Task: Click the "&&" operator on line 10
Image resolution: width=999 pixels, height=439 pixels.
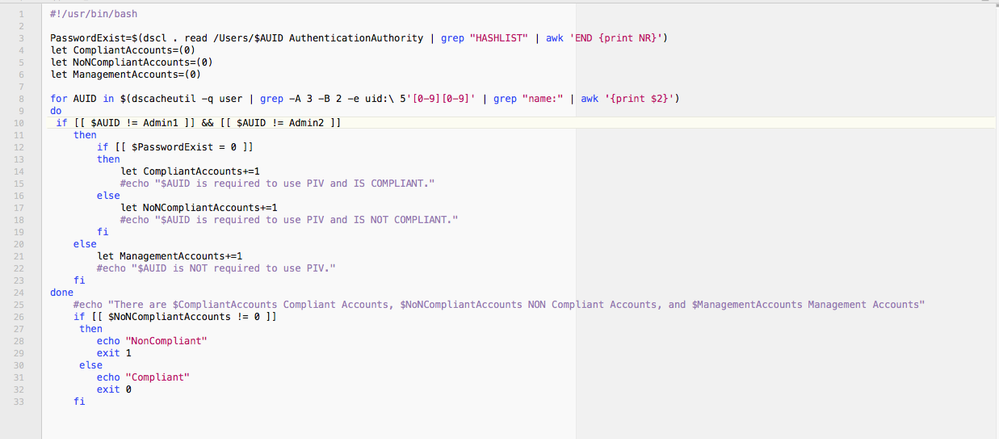Action: click(207, 122)
